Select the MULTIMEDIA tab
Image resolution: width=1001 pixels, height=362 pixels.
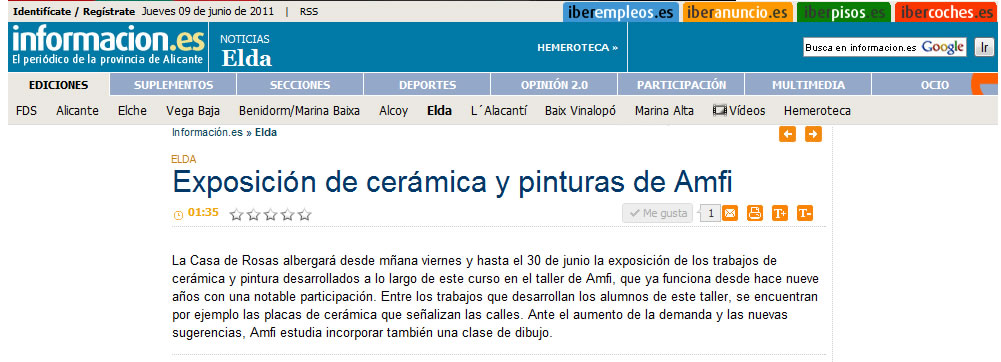point(808,85)
